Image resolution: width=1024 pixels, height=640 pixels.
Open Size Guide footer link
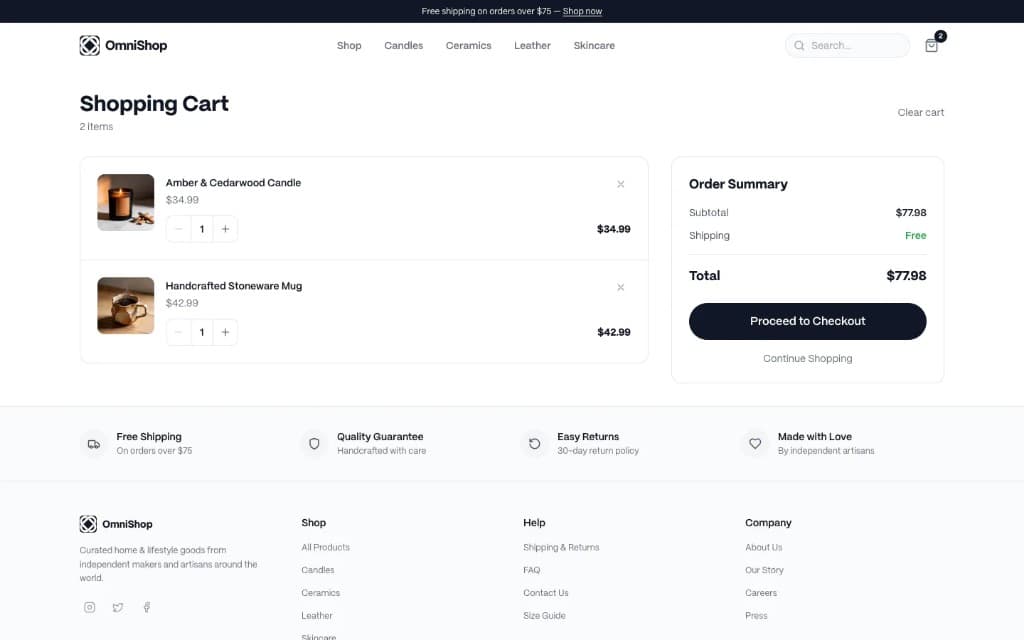[544, 616]
